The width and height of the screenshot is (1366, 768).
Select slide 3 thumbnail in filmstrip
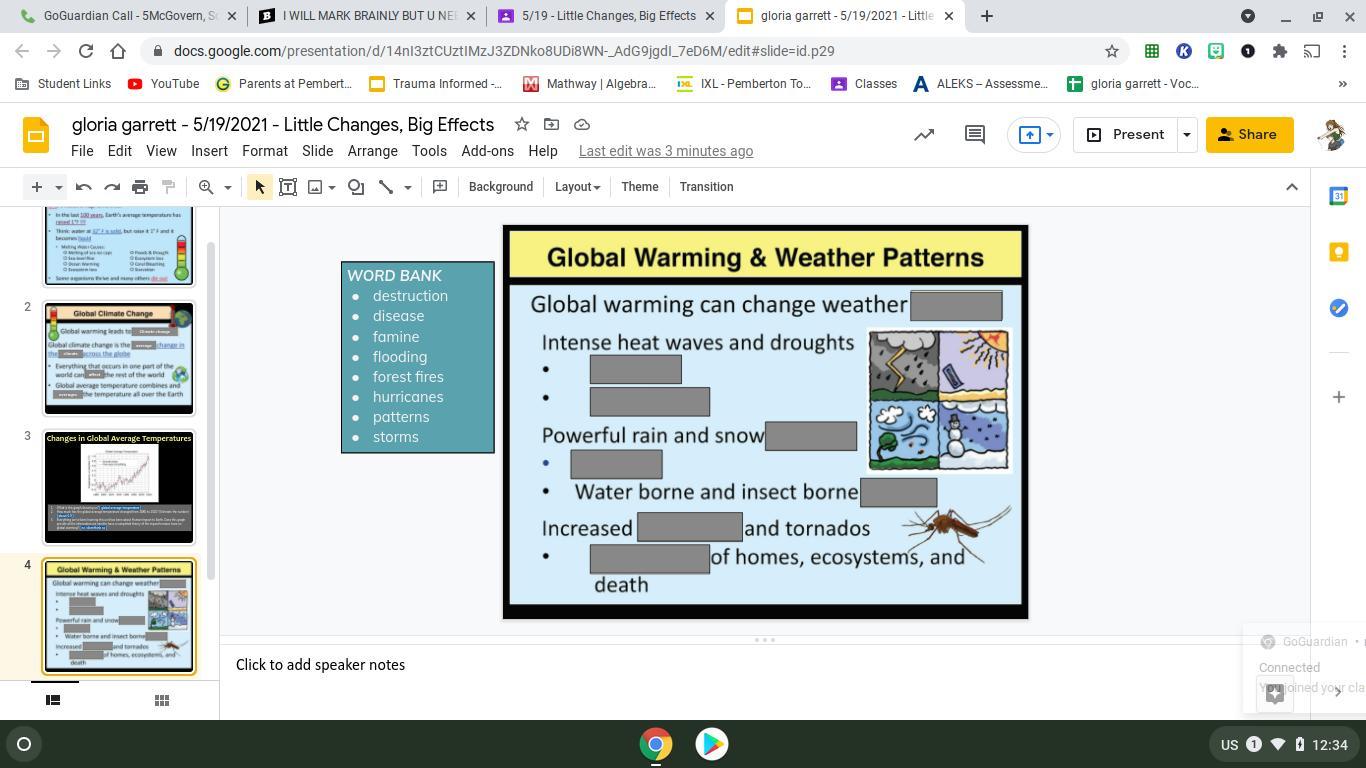(x=118, y=487)
